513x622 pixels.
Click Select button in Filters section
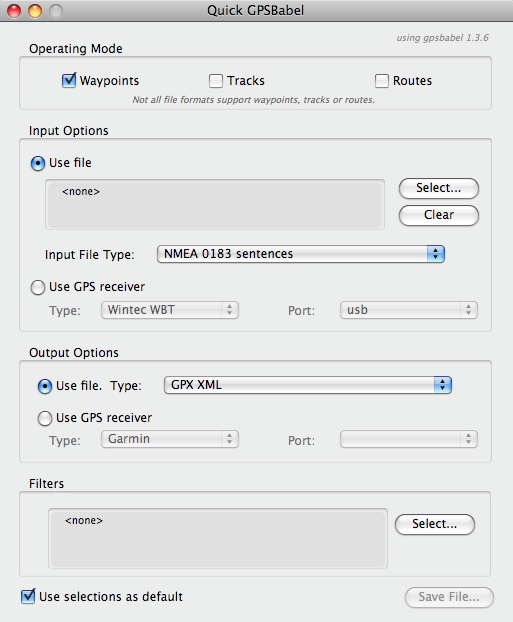point(435,524)
